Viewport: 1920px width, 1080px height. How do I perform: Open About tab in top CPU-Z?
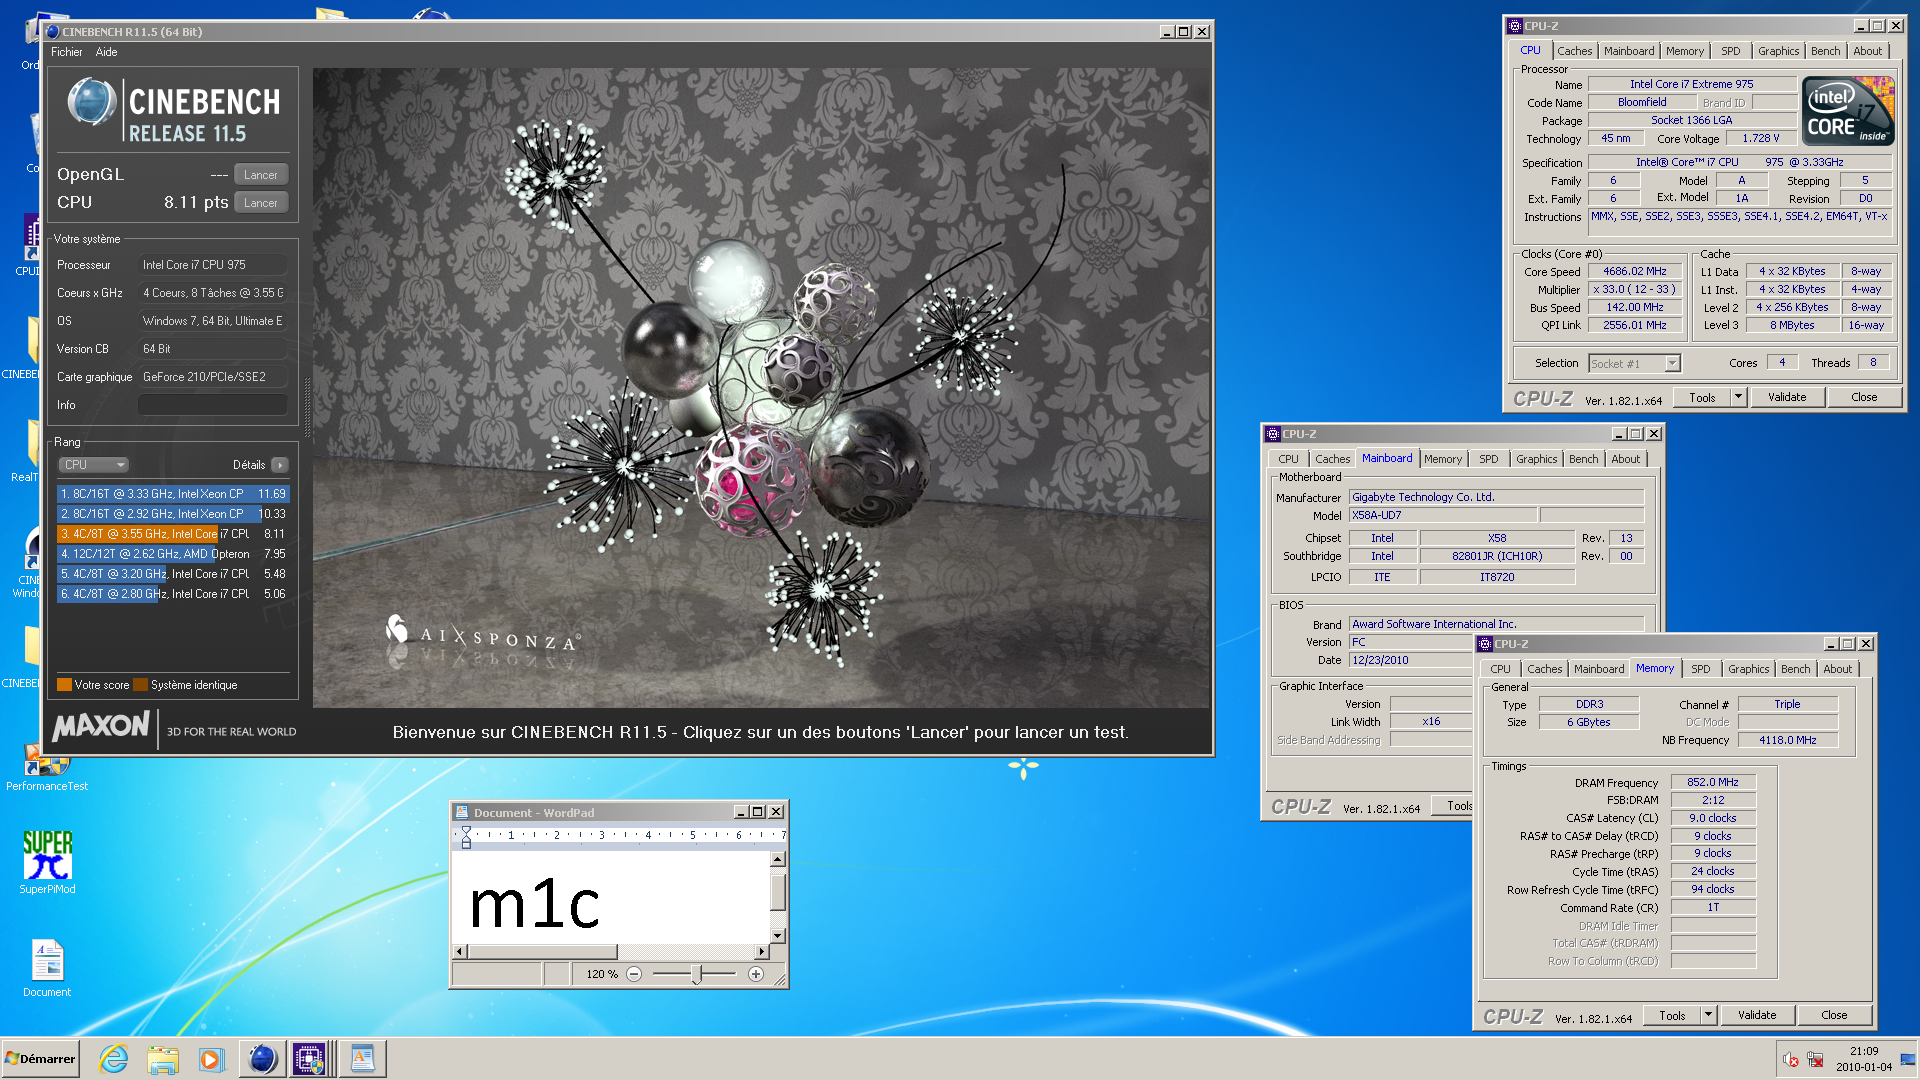click(1867, 51)
